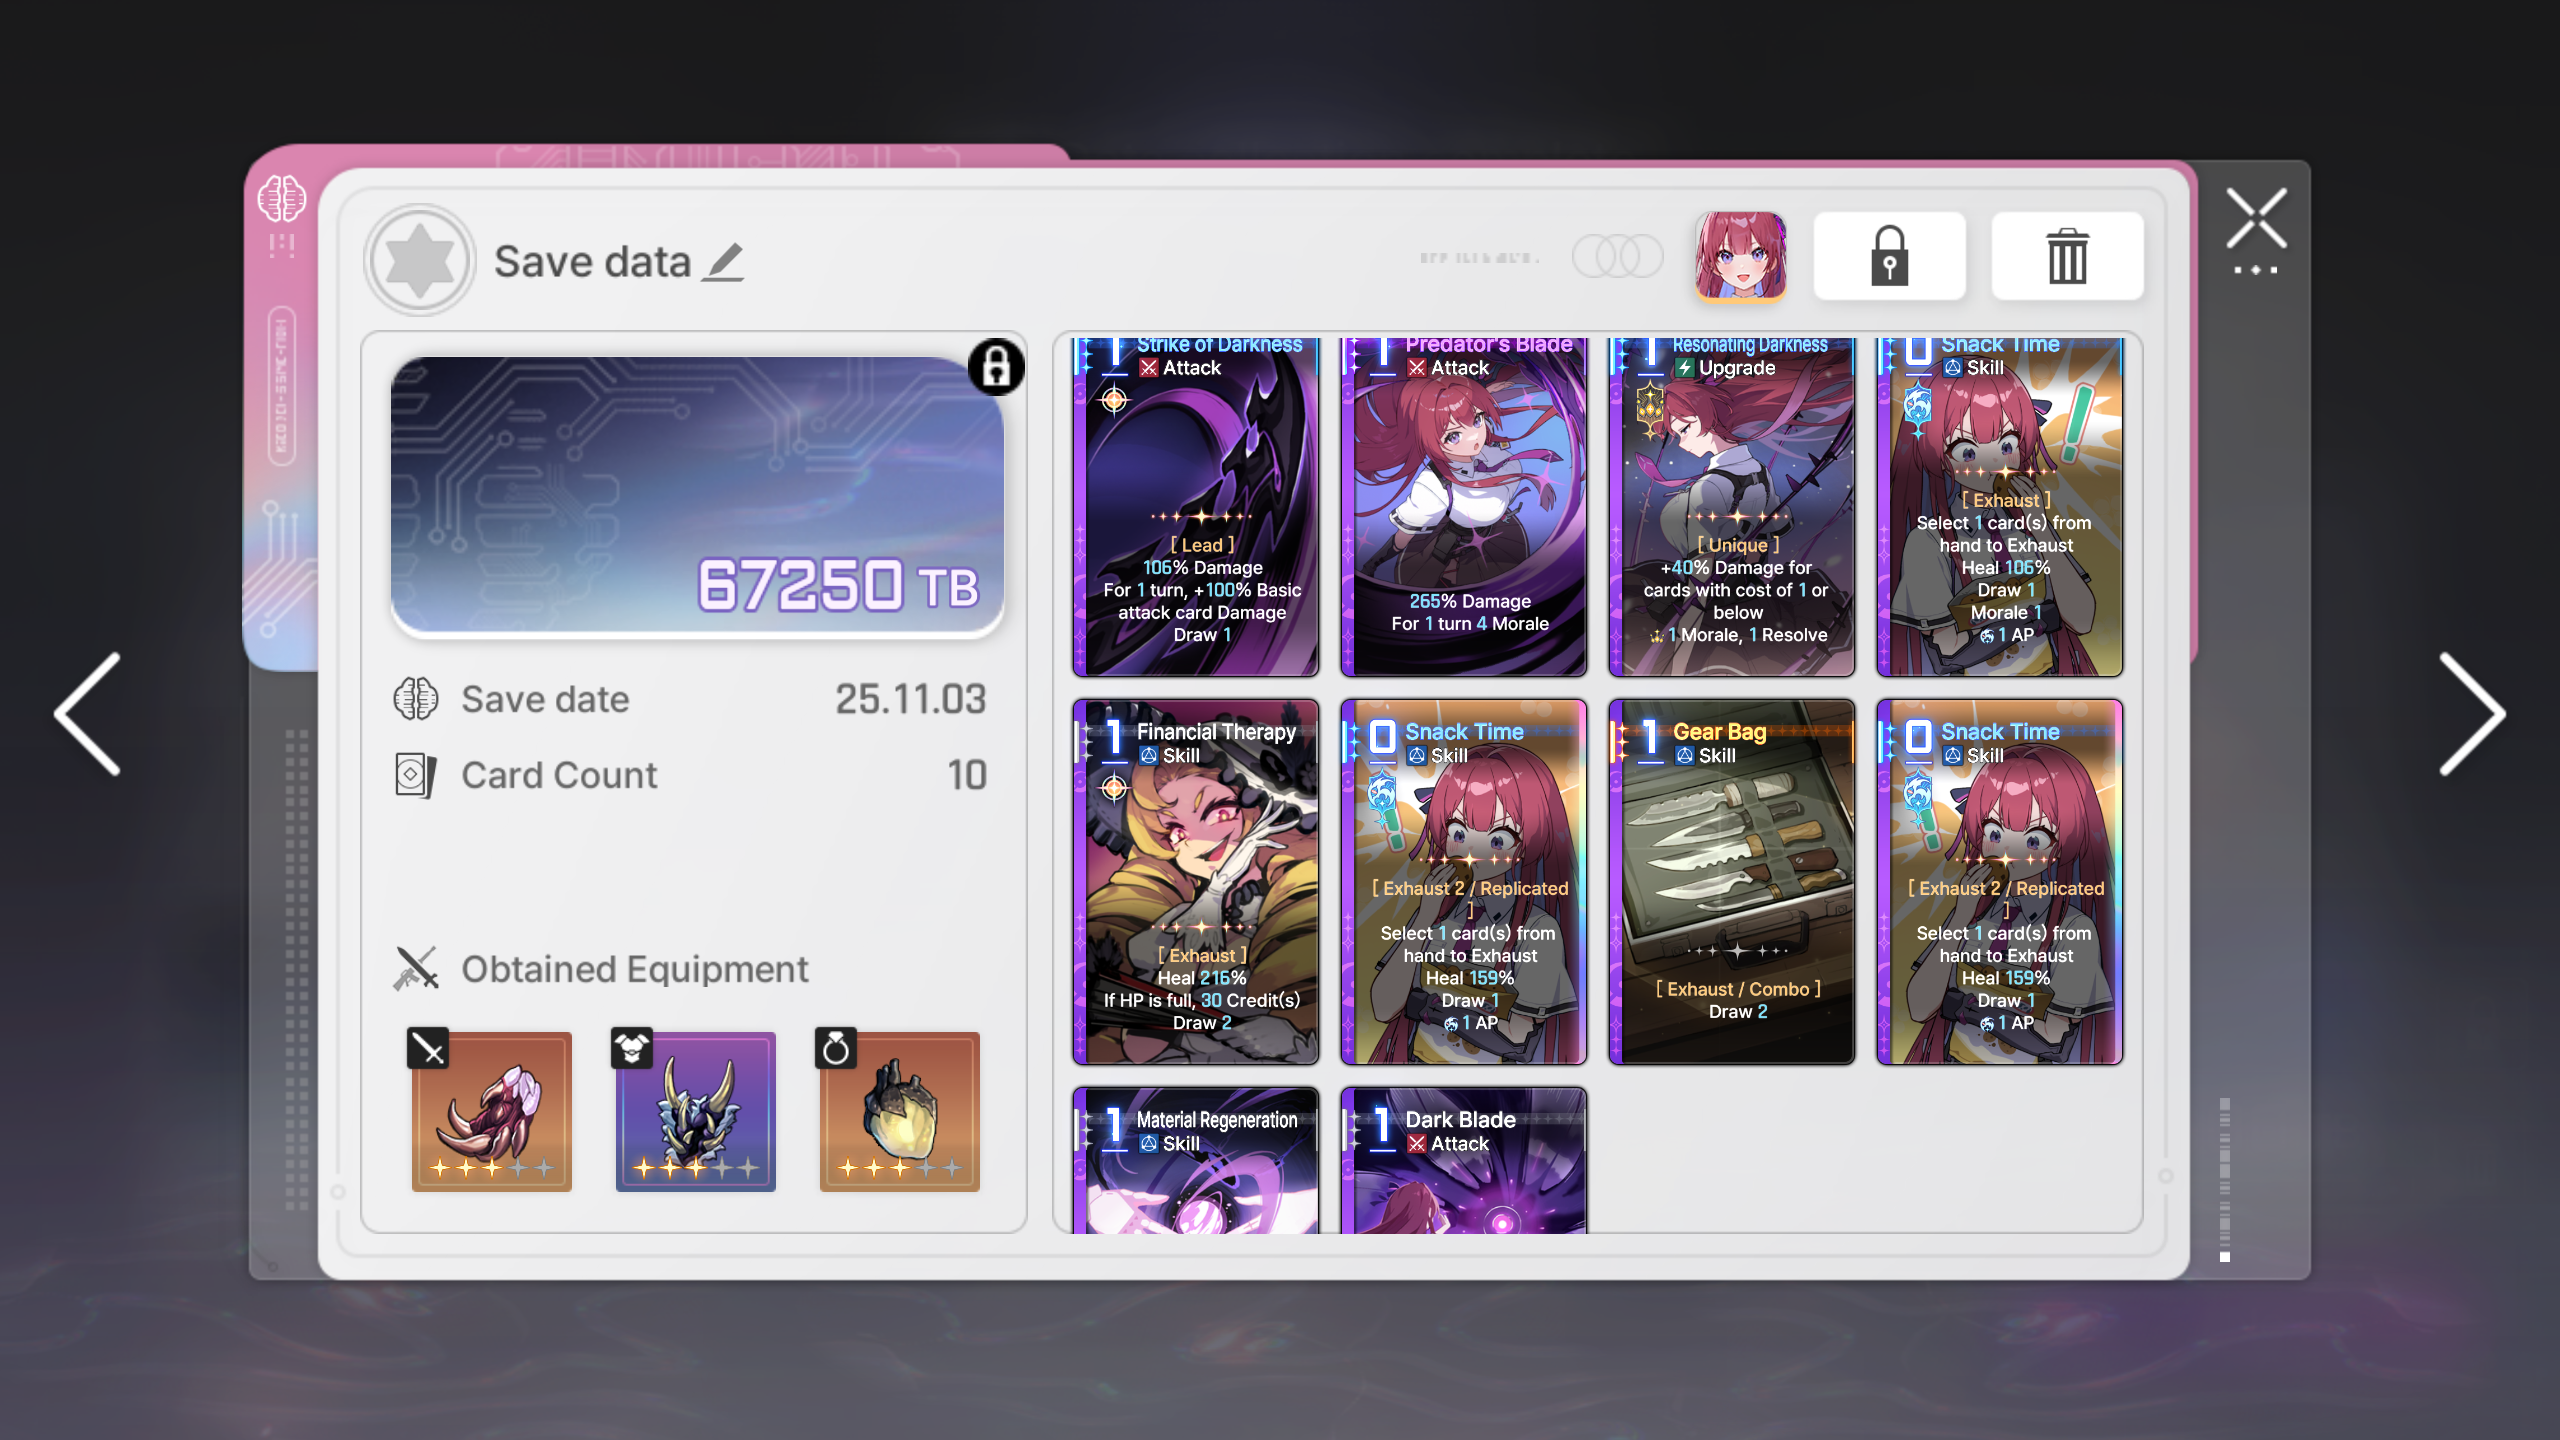Click the card list scrollbar indicator

coord(2224,1180)
